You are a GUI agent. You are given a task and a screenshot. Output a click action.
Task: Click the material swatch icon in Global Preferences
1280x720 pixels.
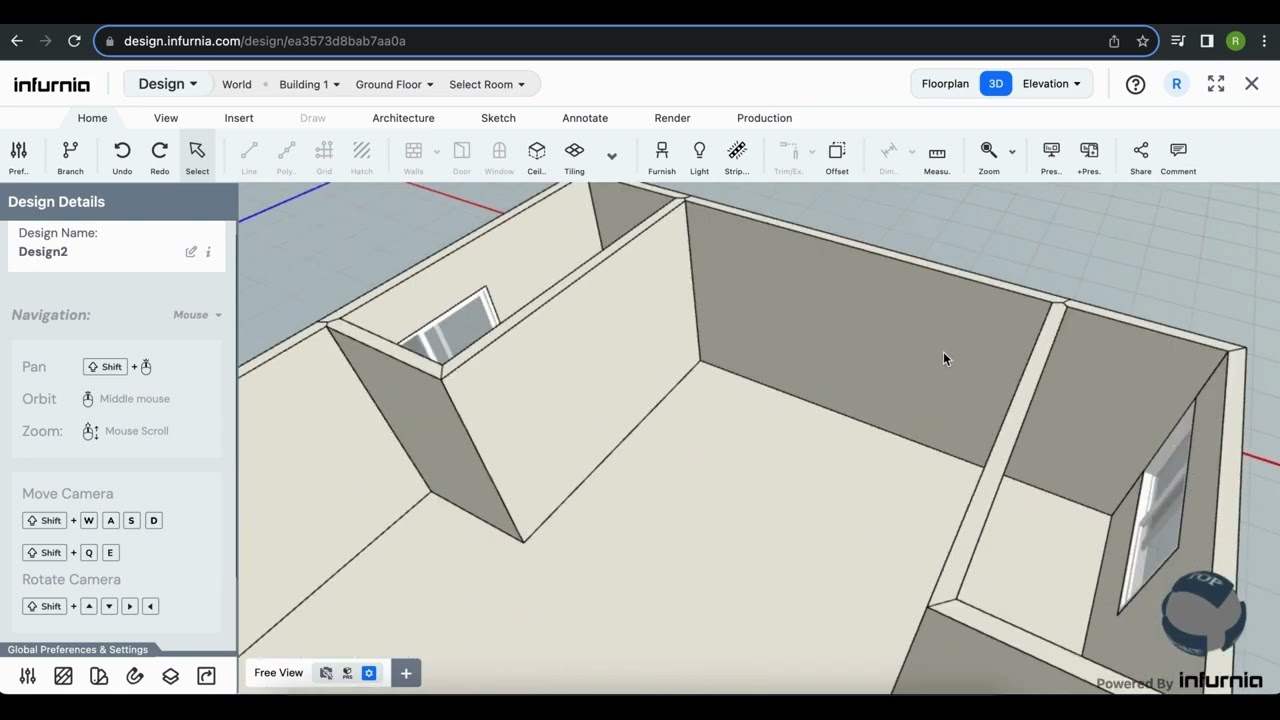(x=99, y=676)
